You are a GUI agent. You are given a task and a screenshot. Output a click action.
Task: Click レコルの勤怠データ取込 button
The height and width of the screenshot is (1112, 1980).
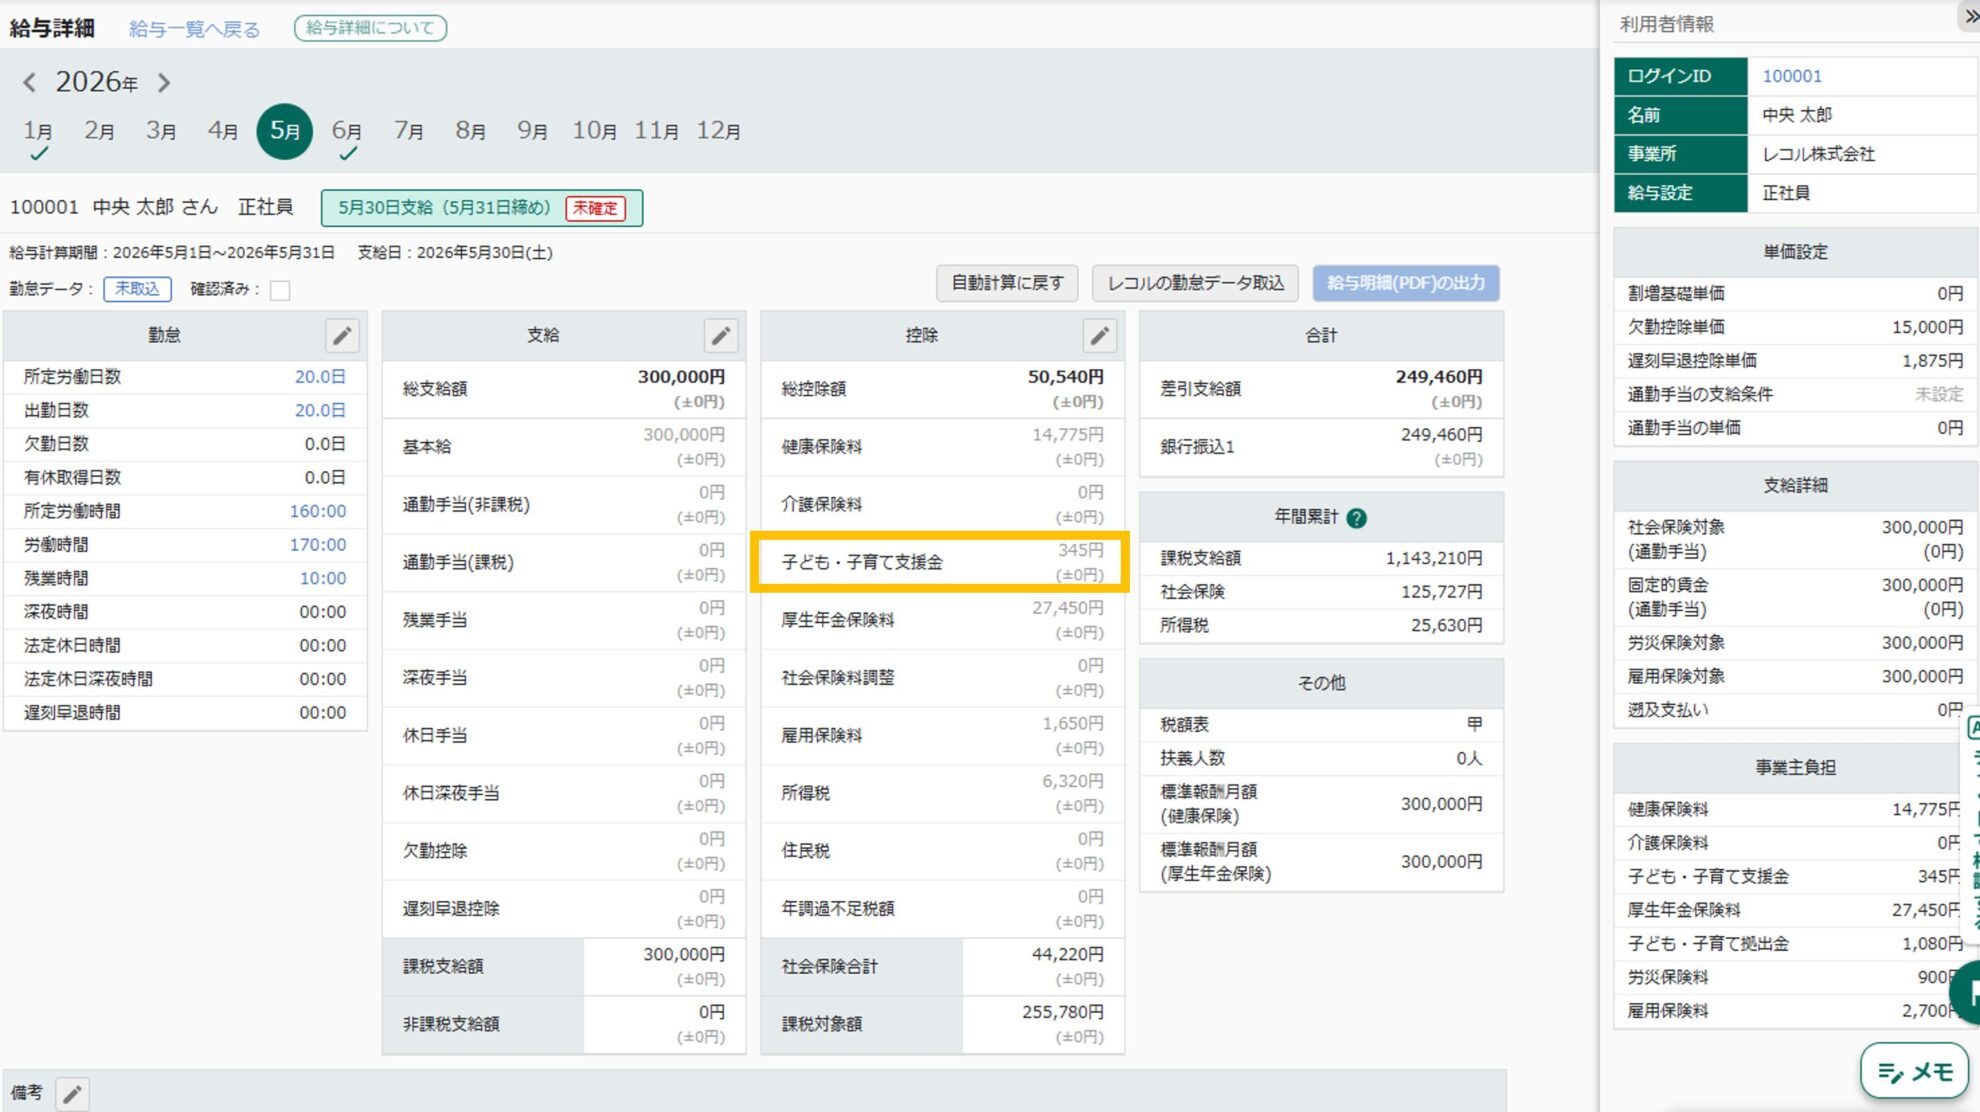[x=1195, y=283]
